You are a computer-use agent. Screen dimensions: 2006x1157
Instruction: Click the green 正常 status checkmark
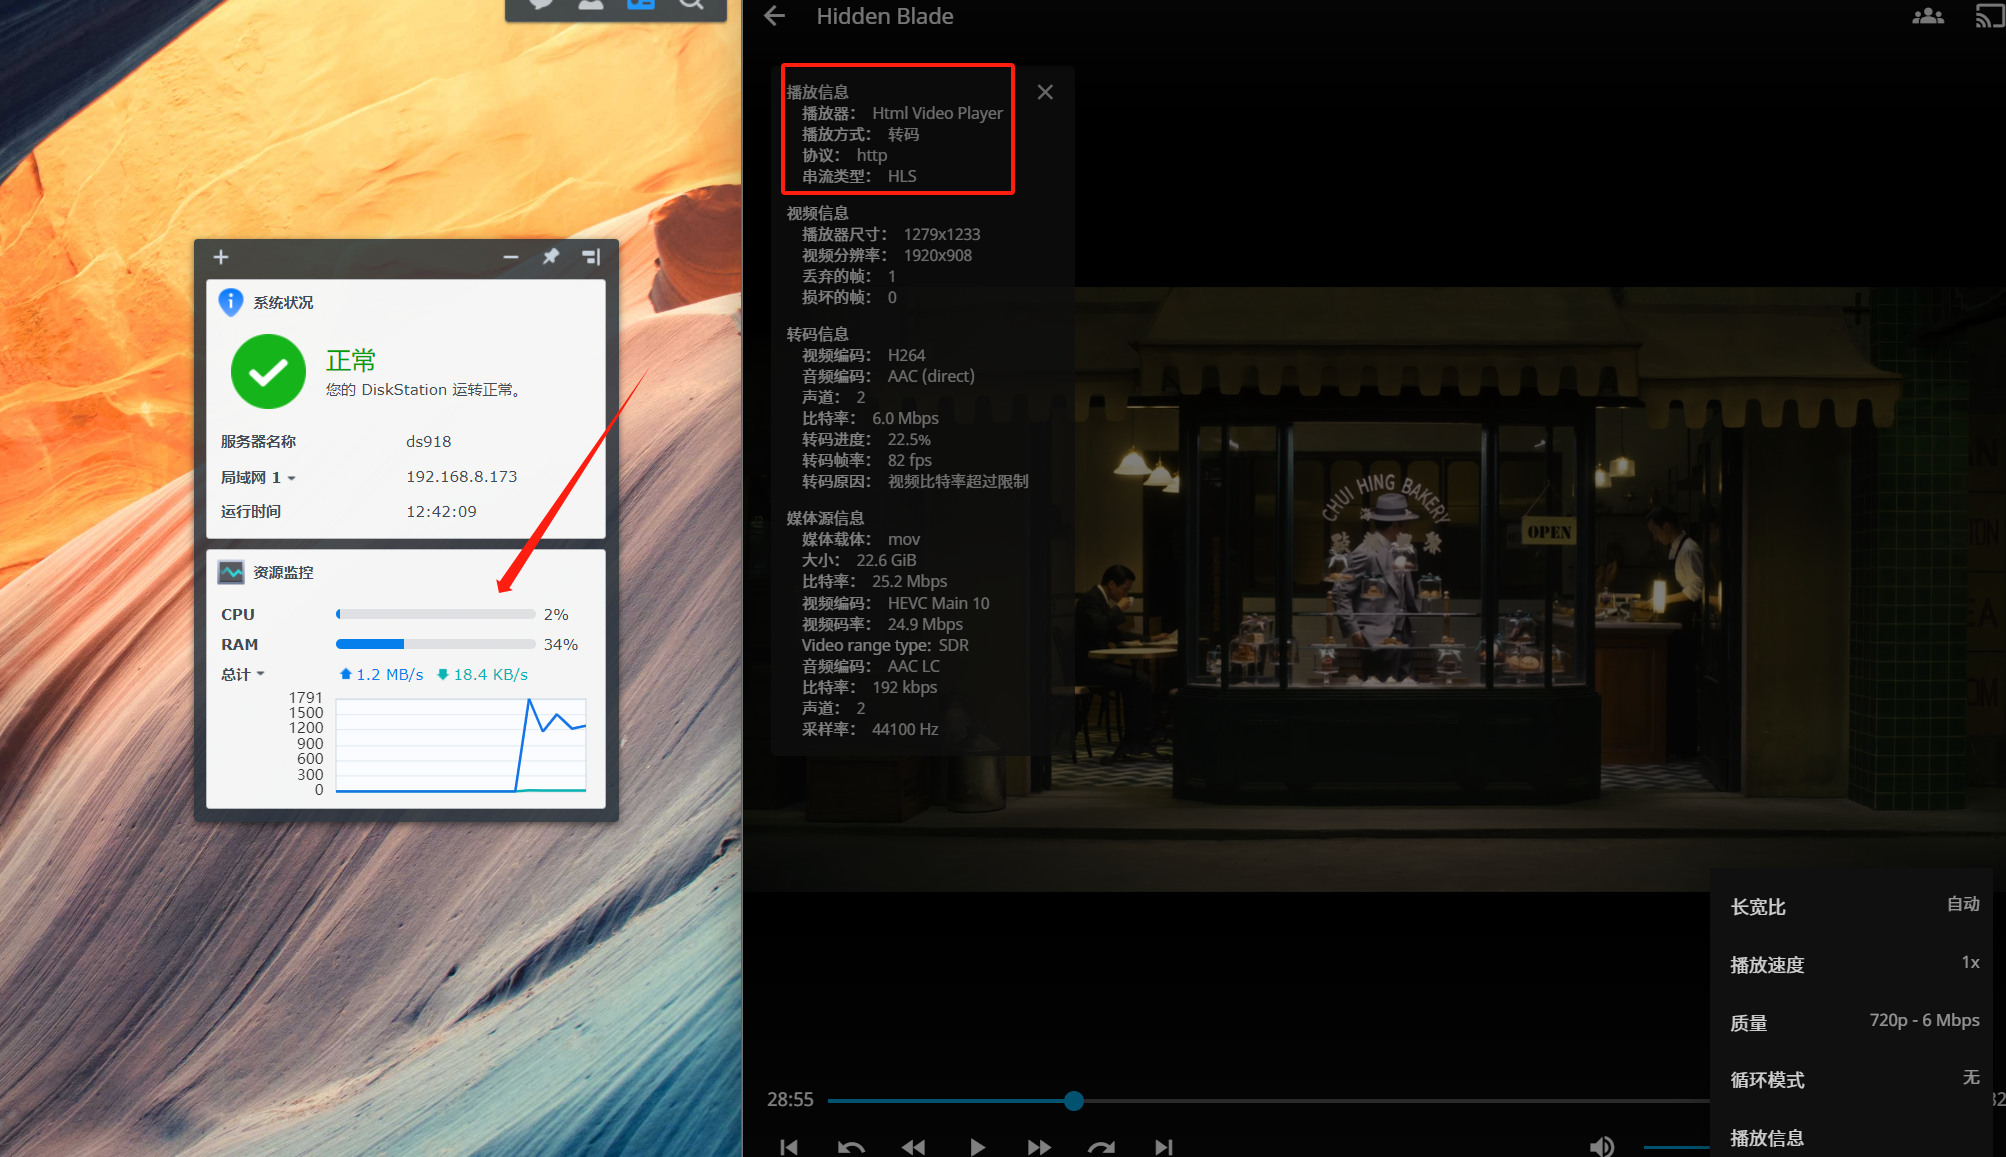click(x=268, y=371)
